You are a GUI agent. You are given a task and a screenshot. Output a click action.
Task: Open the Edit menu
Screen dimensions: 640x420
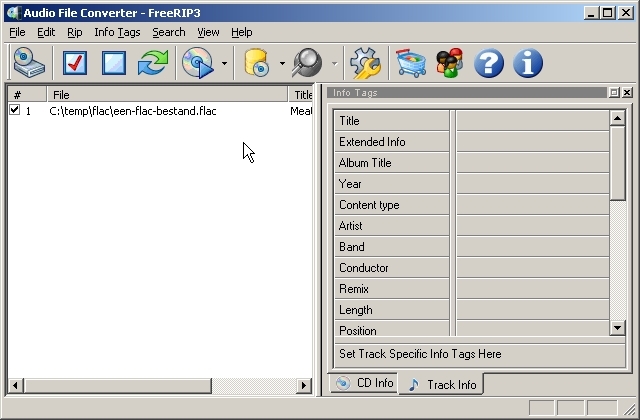click(46, 32)
